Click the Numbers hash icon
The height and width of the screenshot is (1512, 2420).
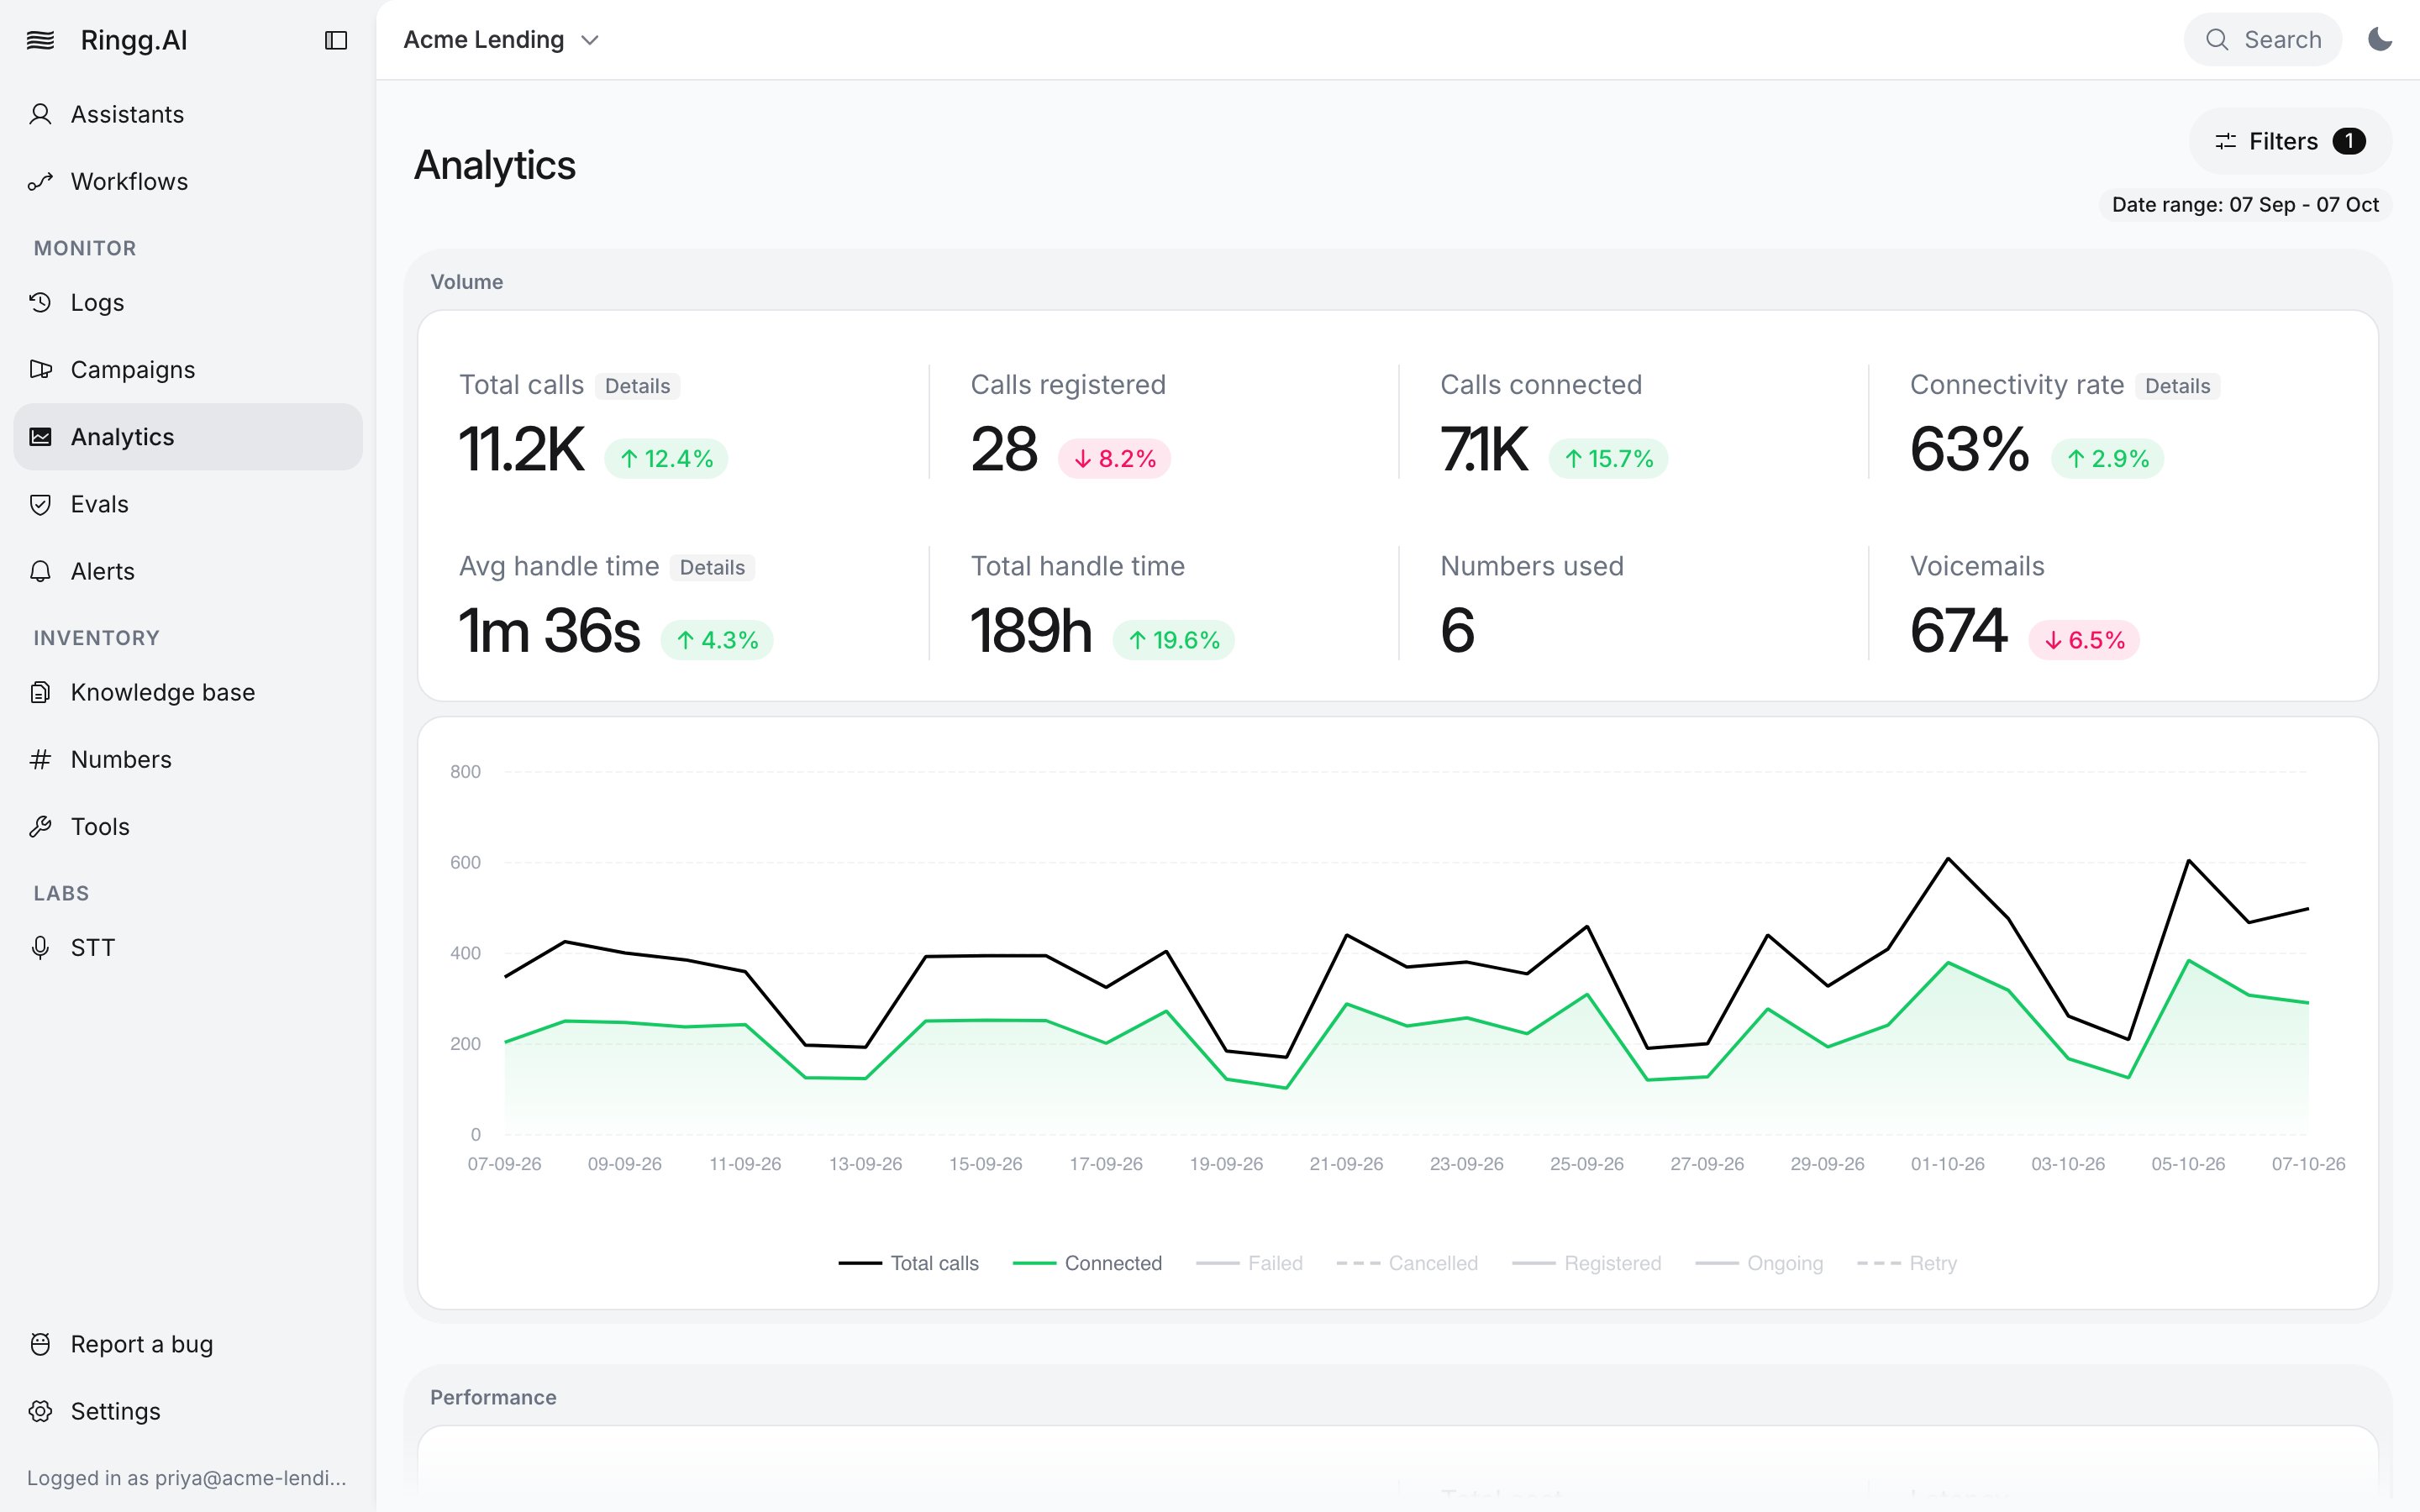point(40,759)
